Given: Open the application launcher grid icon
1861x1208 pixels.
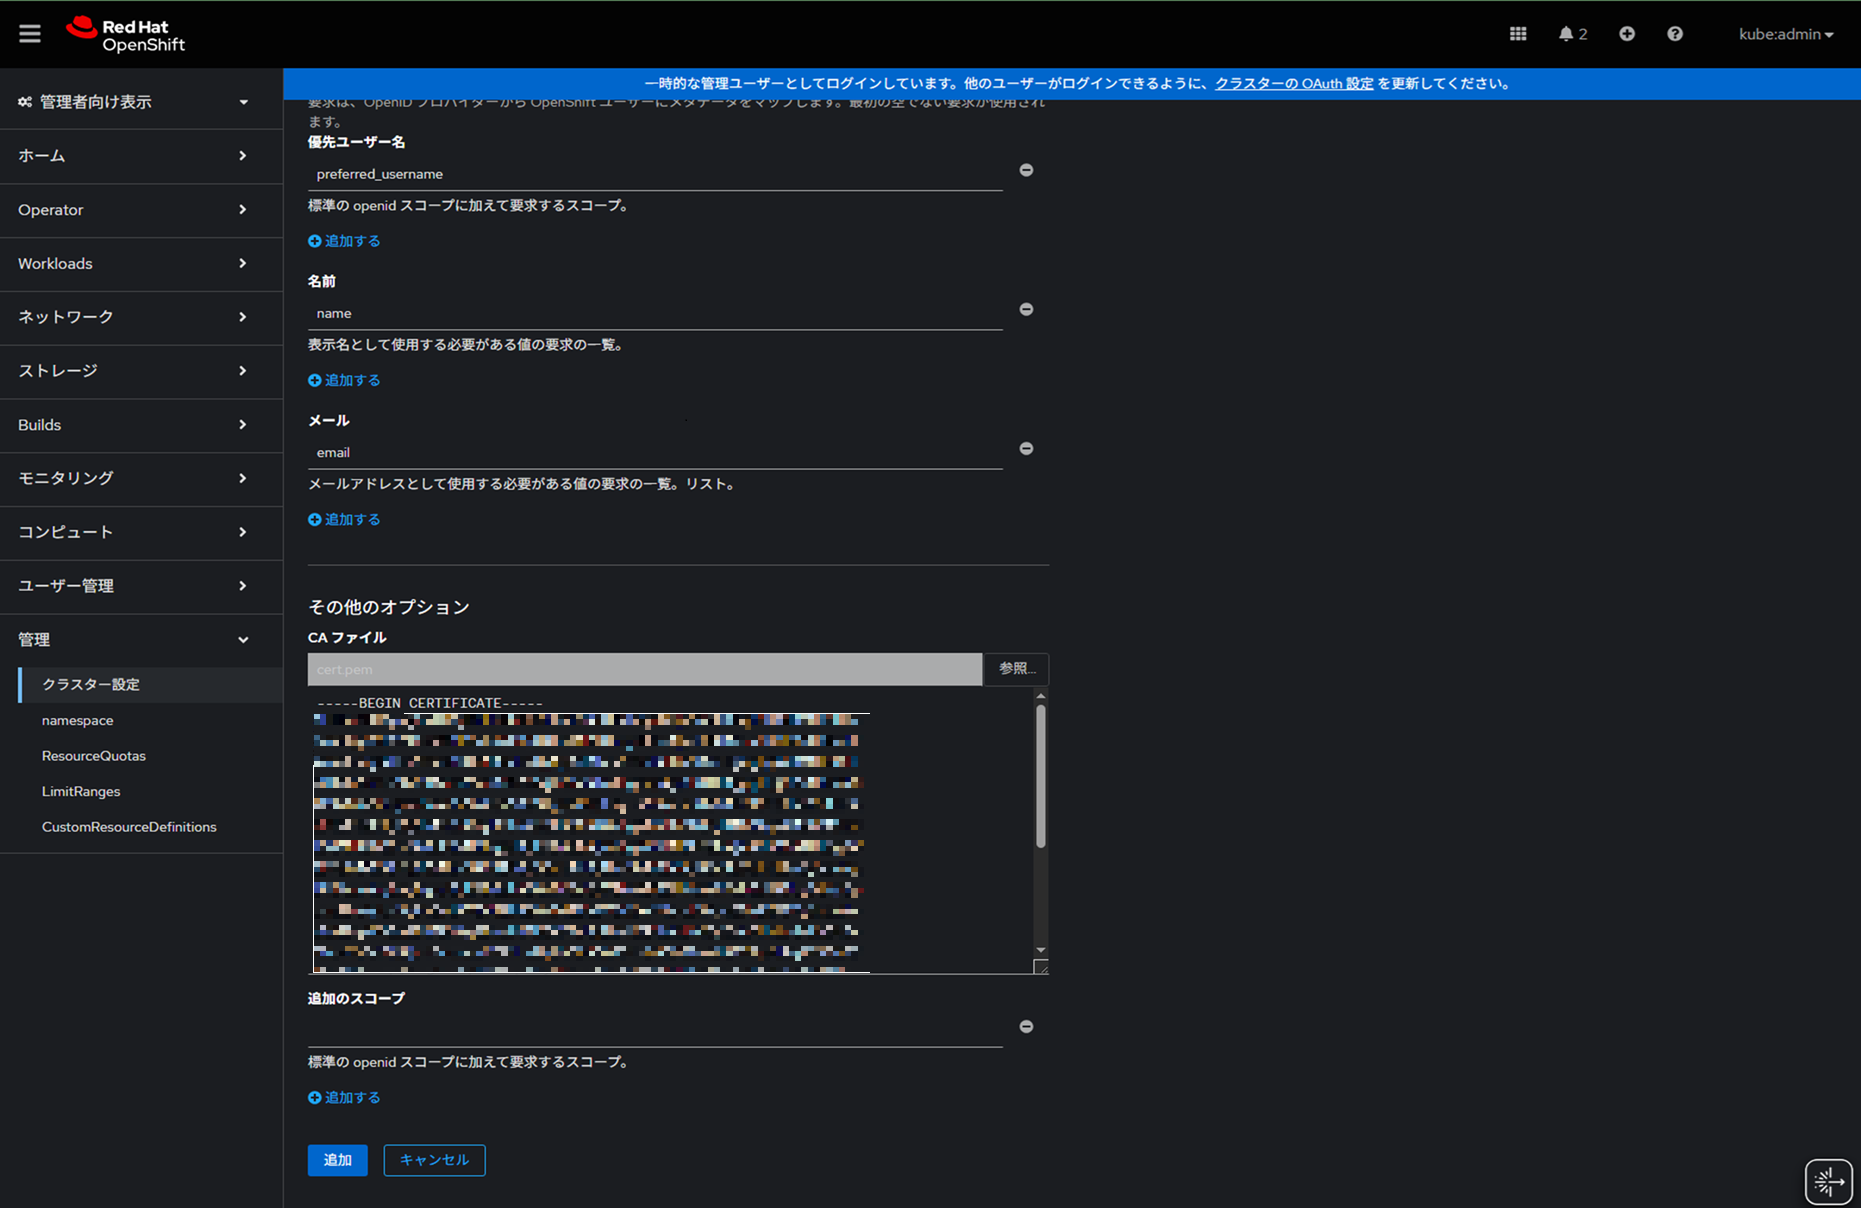Looking at the screenshot, I should coord(1517,34).
